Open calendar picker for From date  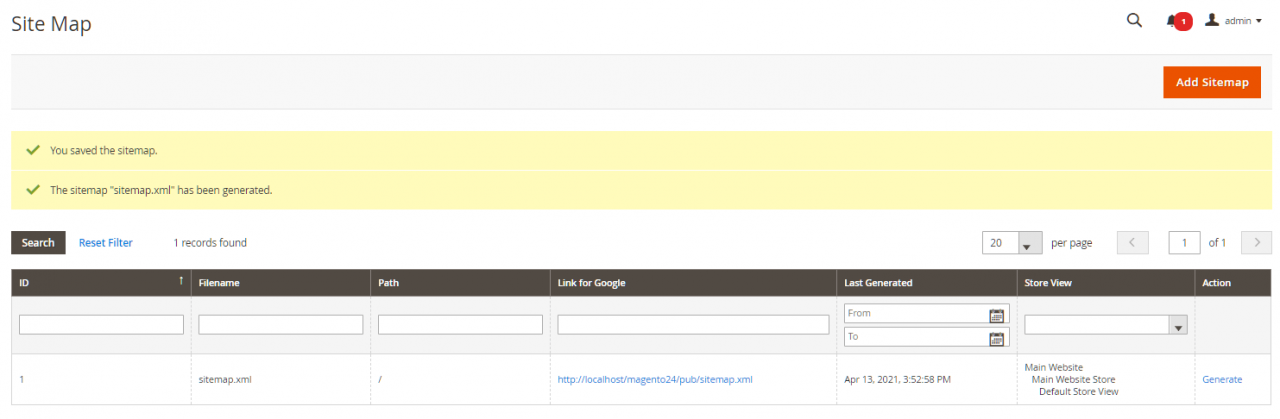pyautogui.click(x=996, y=315)
